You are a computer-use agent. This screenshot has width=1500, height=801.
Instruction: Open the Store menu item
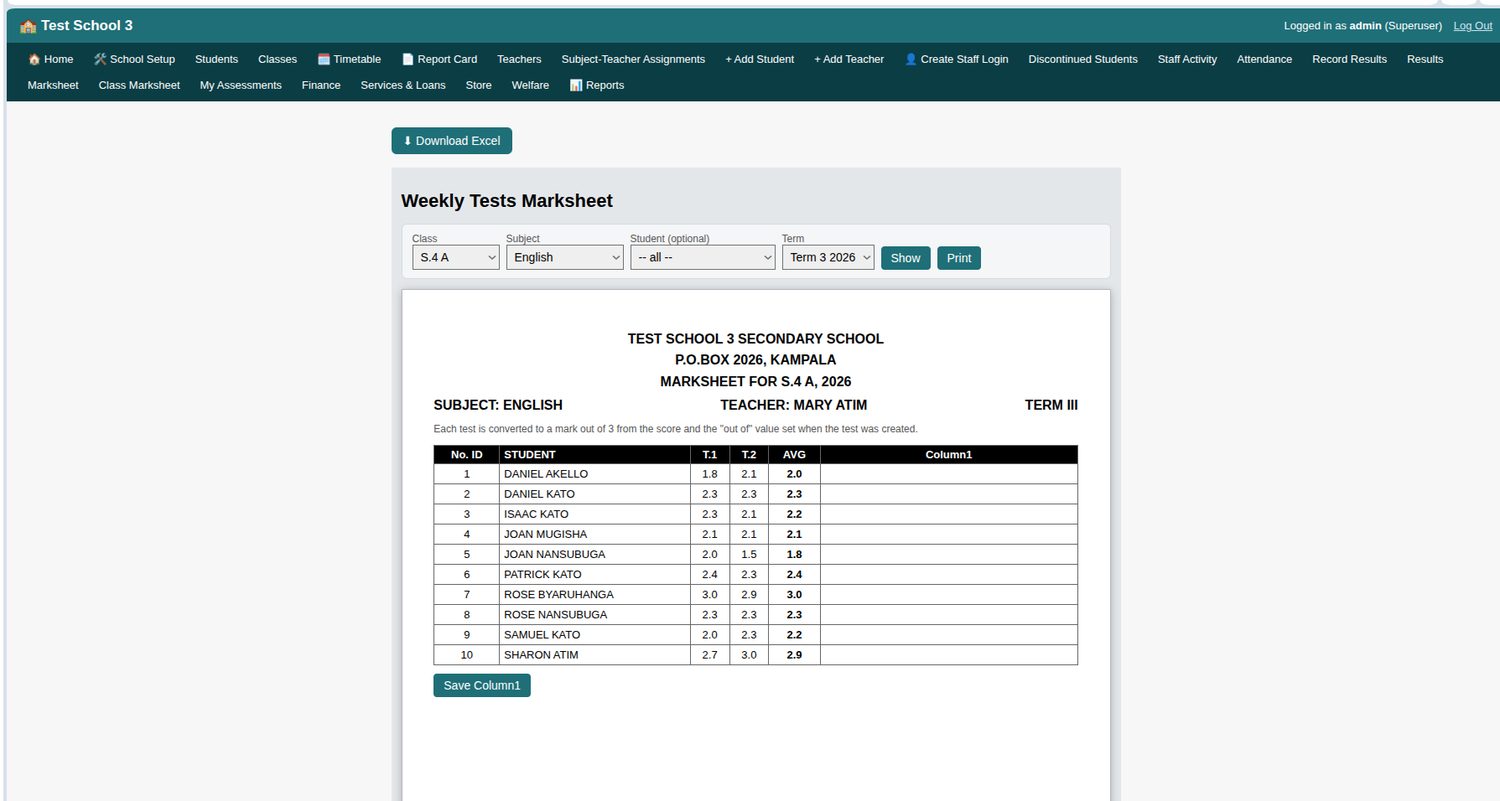point(479,85)
